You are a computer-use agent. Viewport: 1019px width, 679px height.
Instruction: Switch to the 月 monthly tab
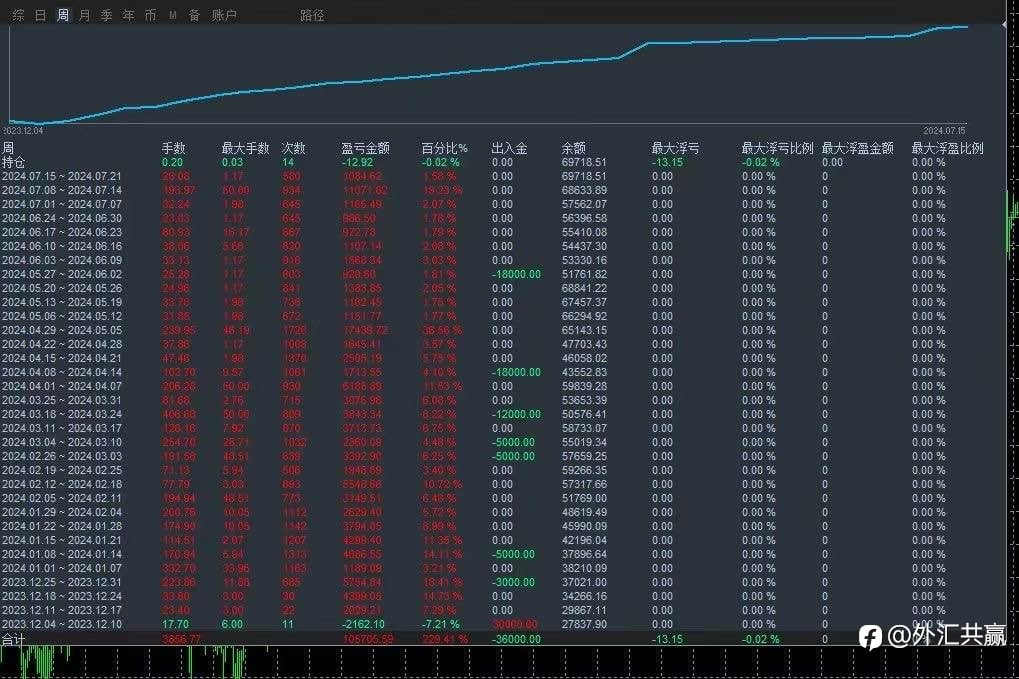point(84,15)
